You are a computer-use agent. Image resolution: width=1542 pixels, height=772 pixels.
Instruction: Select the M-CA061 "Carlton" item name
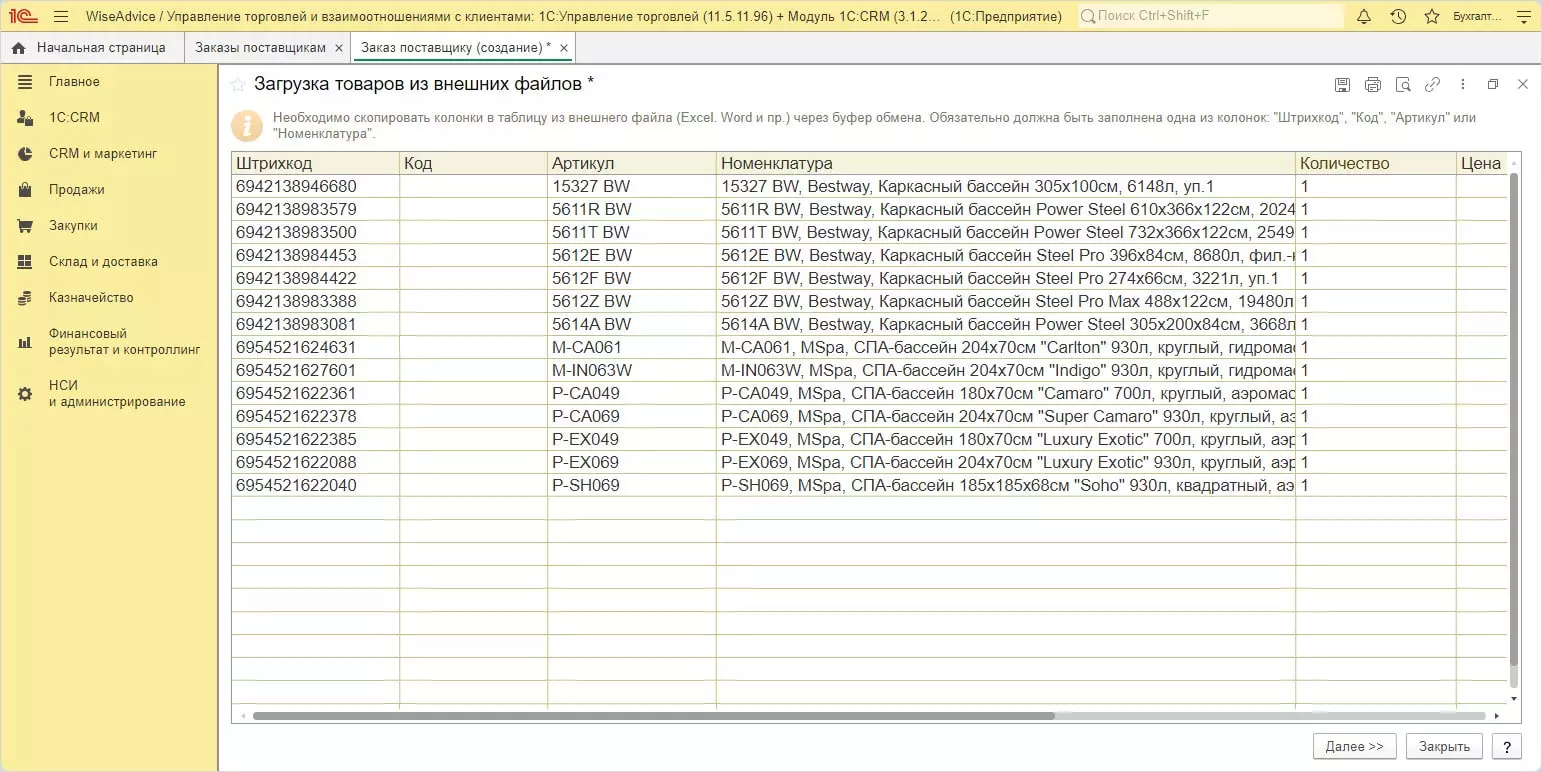(x=1006, y=347)
